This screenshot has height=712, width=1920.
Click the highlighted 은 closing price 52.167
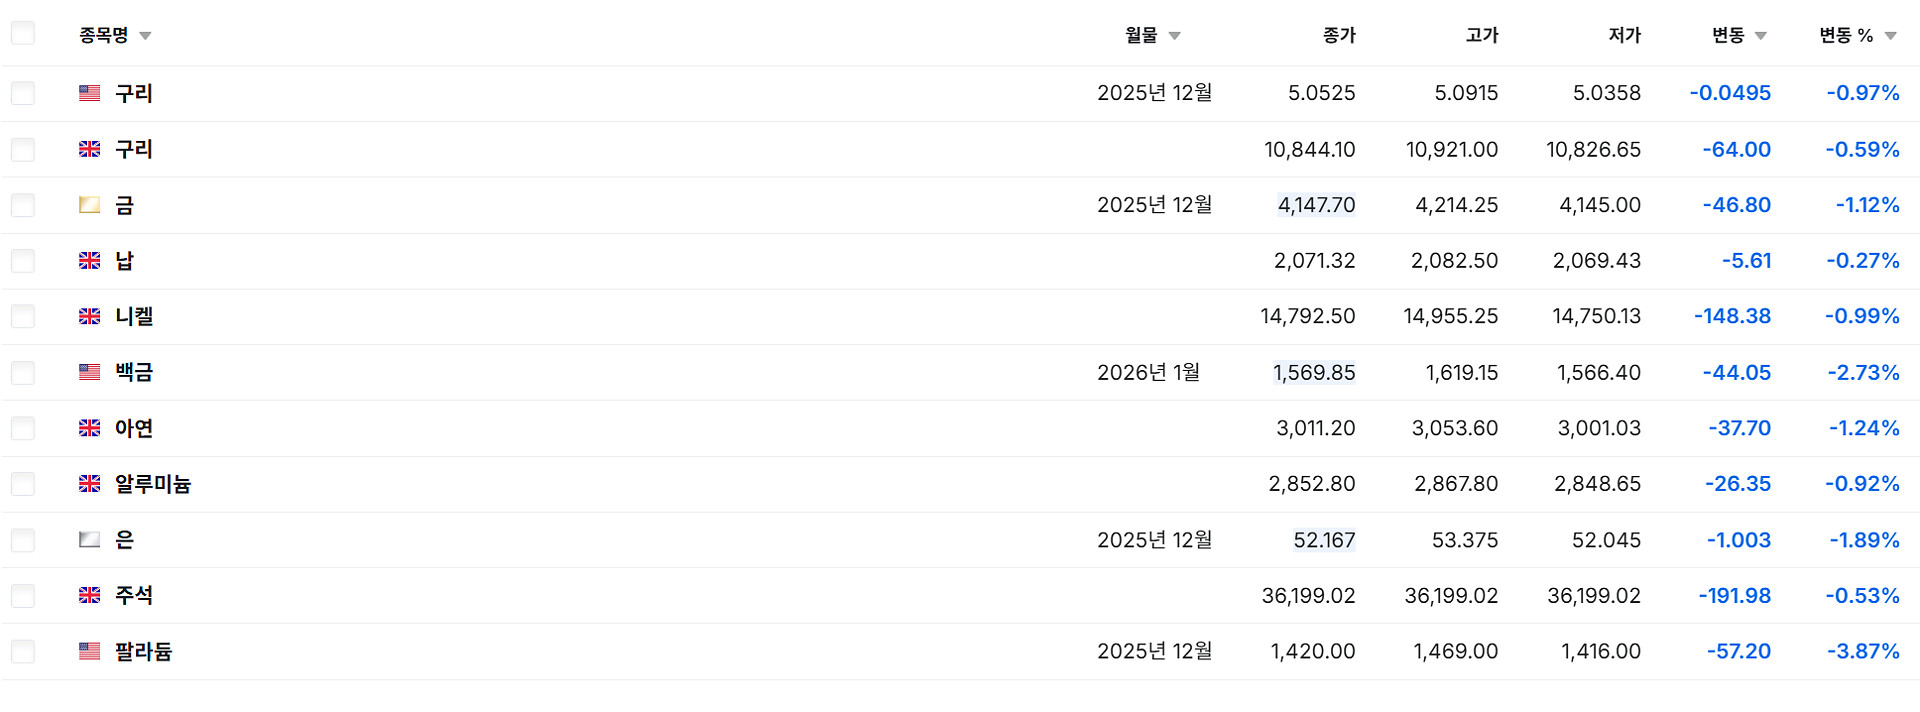coord(1324,540)
